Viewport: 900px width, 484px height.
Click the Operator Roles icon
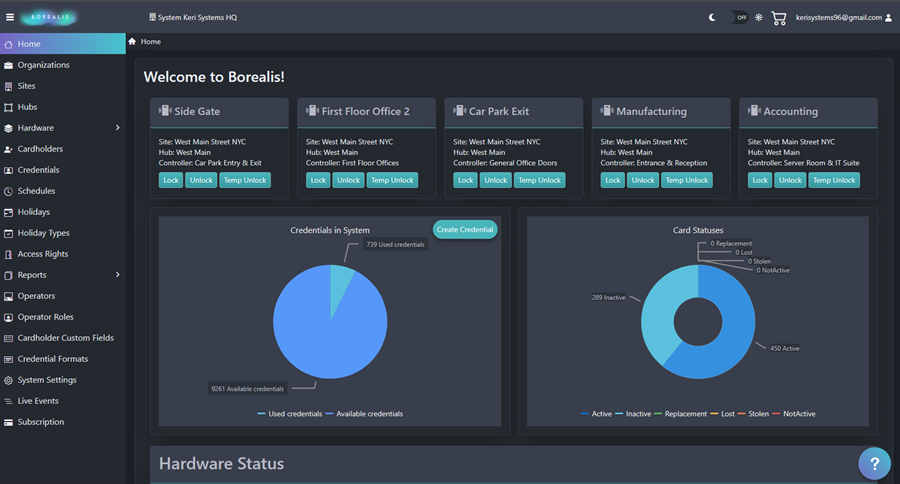[x=8, y=317]
